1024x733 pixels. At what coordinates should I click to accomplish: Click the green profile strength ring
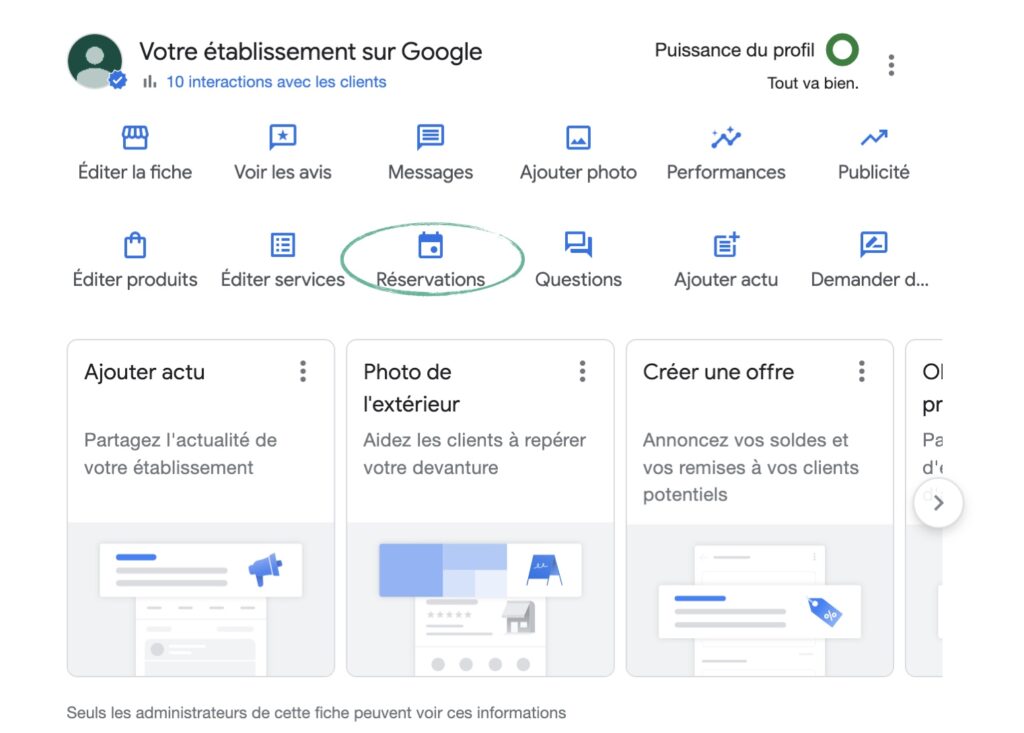[842, 50]
